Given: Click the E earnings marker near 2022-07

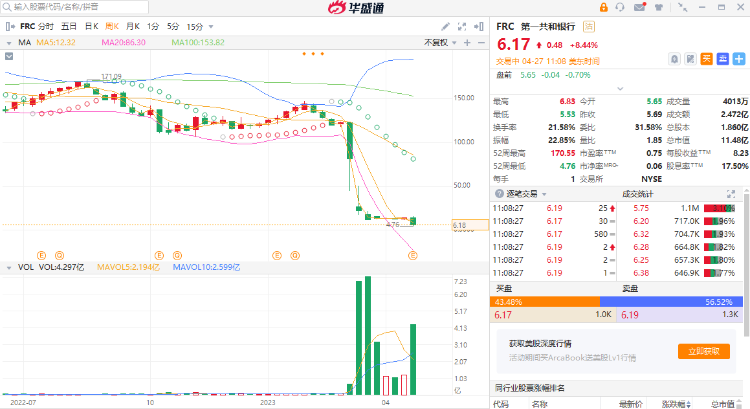Looking at the screenshot, I should [x=41, y=255].
